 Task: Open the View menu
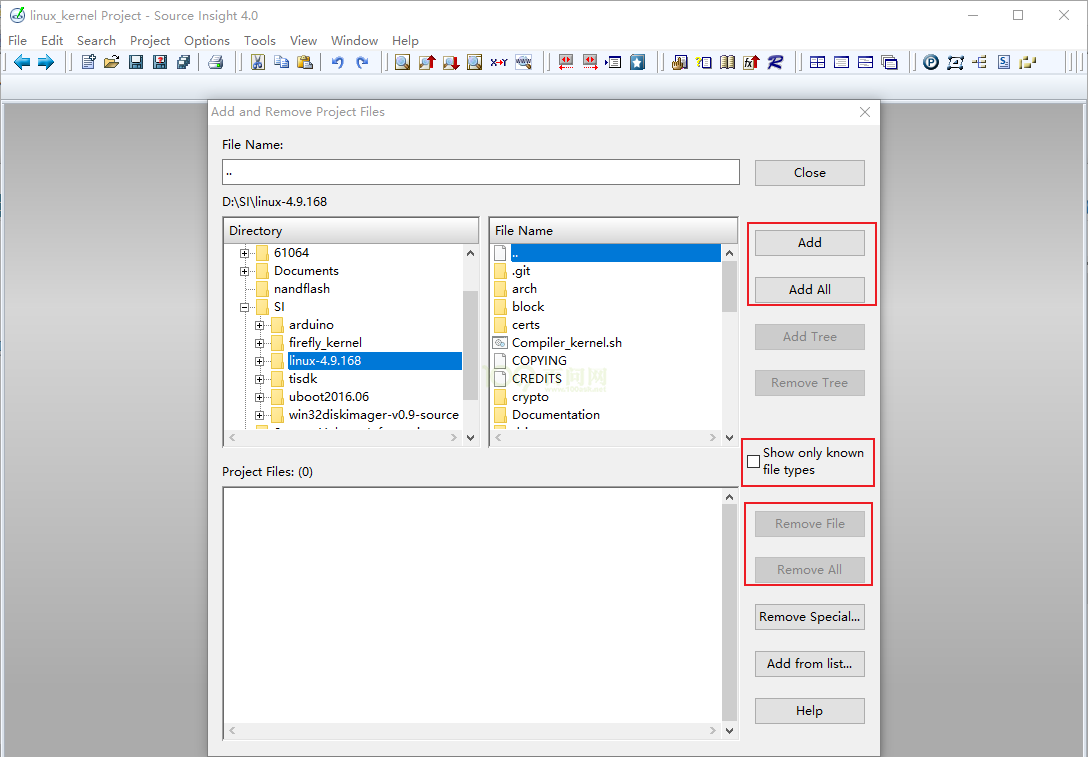303,40
